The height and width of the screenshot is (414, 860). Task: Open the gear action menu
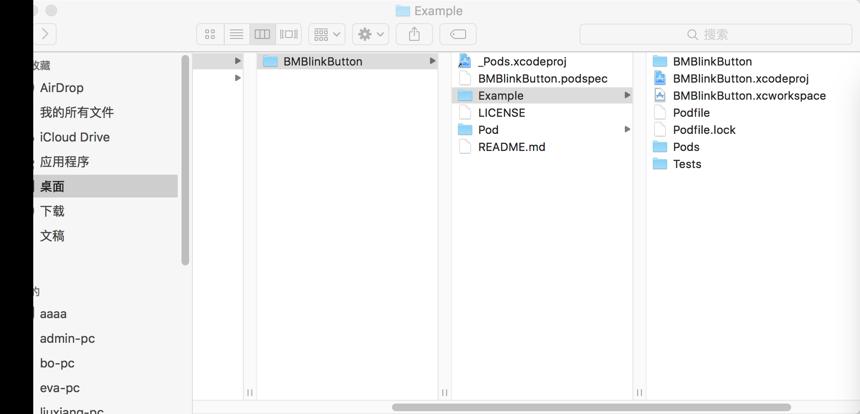[x=371, y=35]
